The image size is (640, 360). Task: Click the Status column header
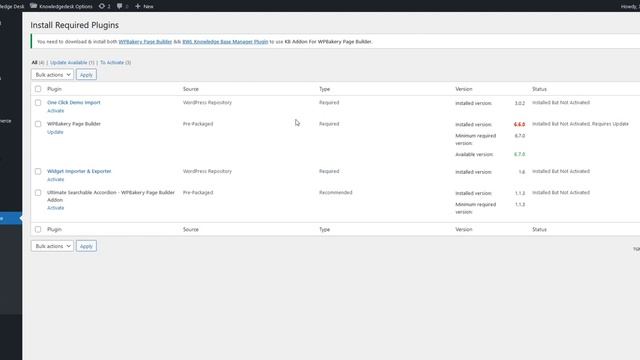[x=539, y=89]
